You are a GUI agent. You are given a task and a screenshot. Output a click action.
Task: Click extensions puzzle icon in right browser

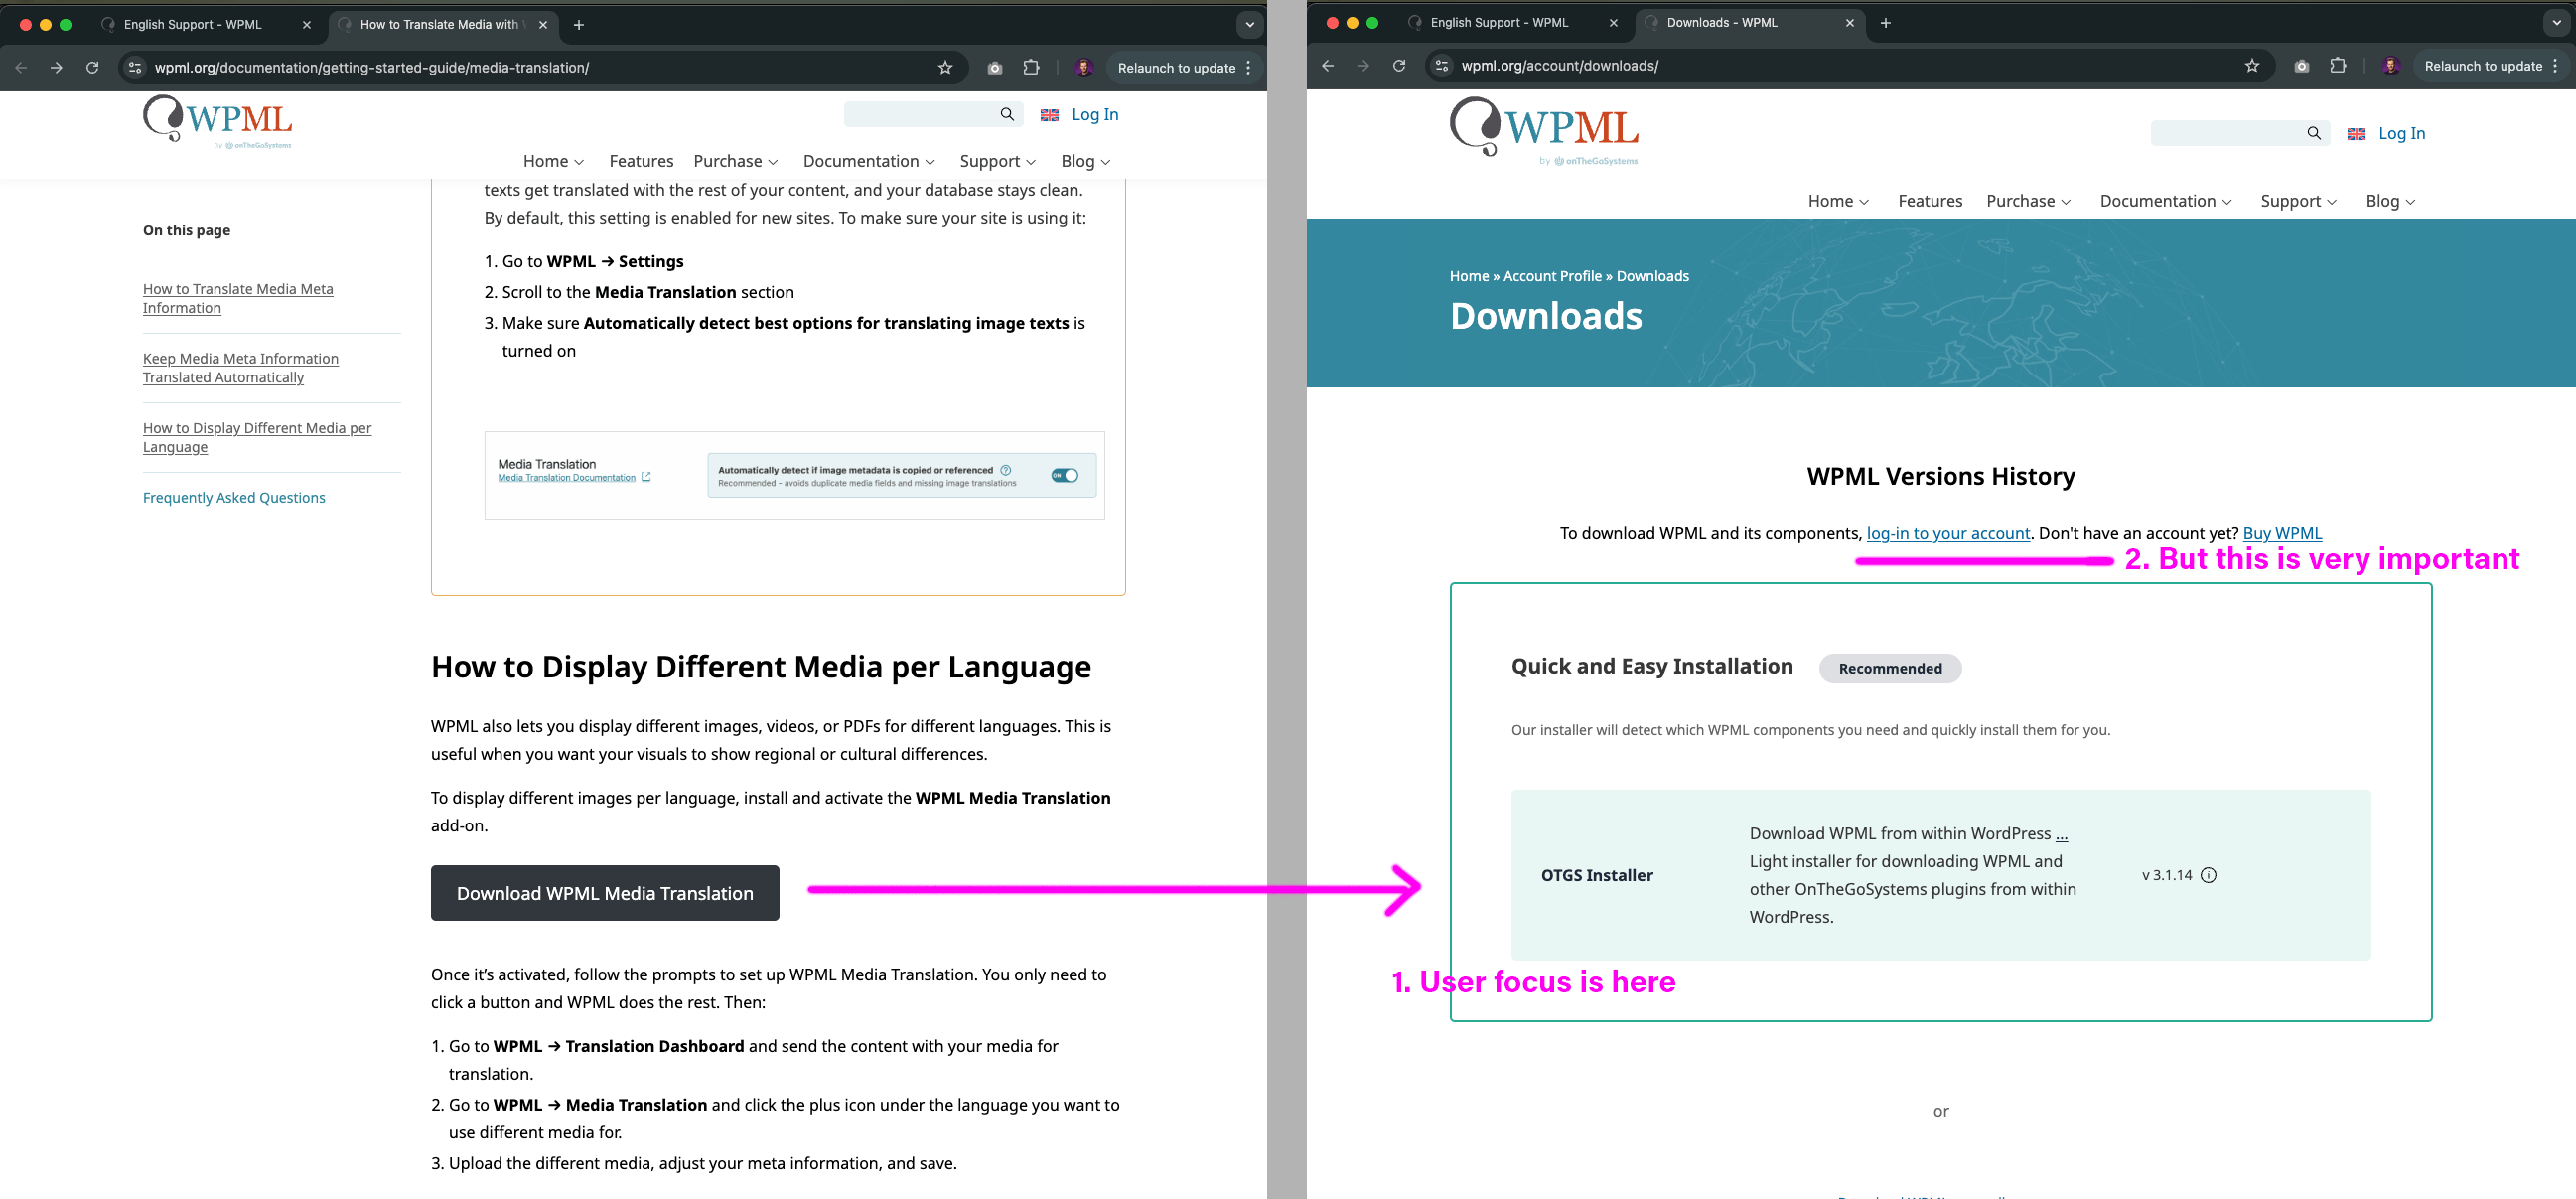[x=2337, y=65]
